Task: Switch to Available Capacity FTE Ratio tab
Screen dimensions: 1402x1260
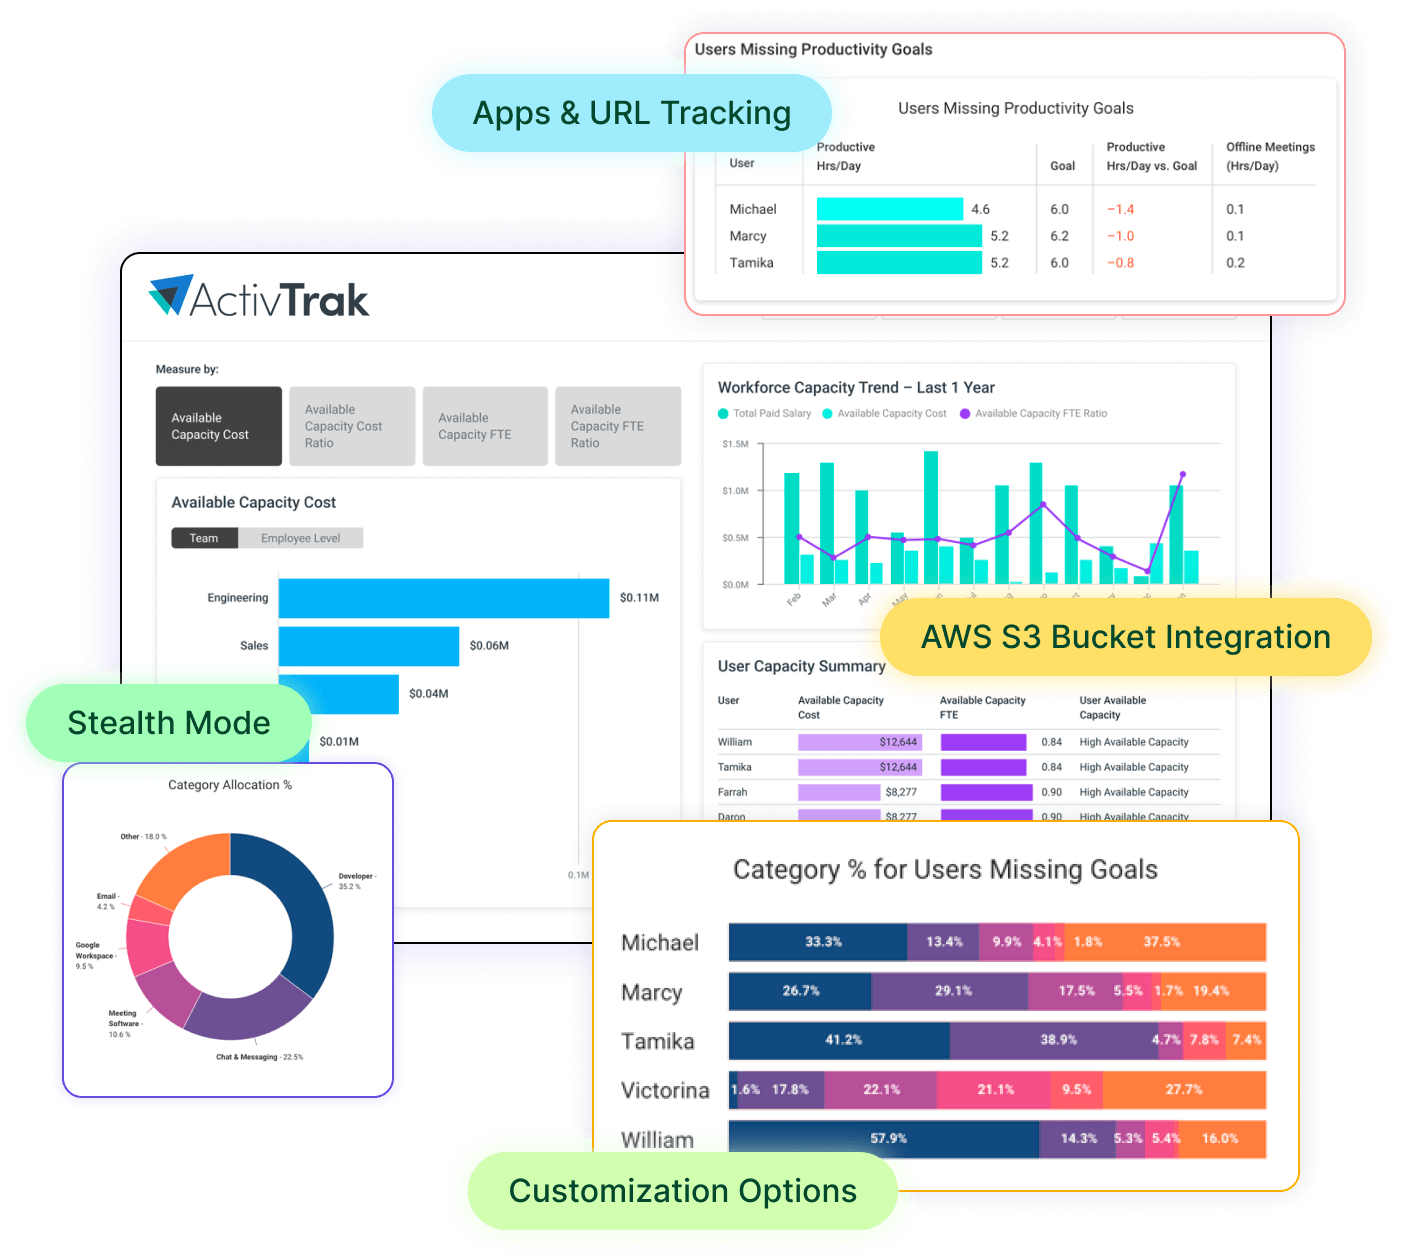Action: click(618, 426)
